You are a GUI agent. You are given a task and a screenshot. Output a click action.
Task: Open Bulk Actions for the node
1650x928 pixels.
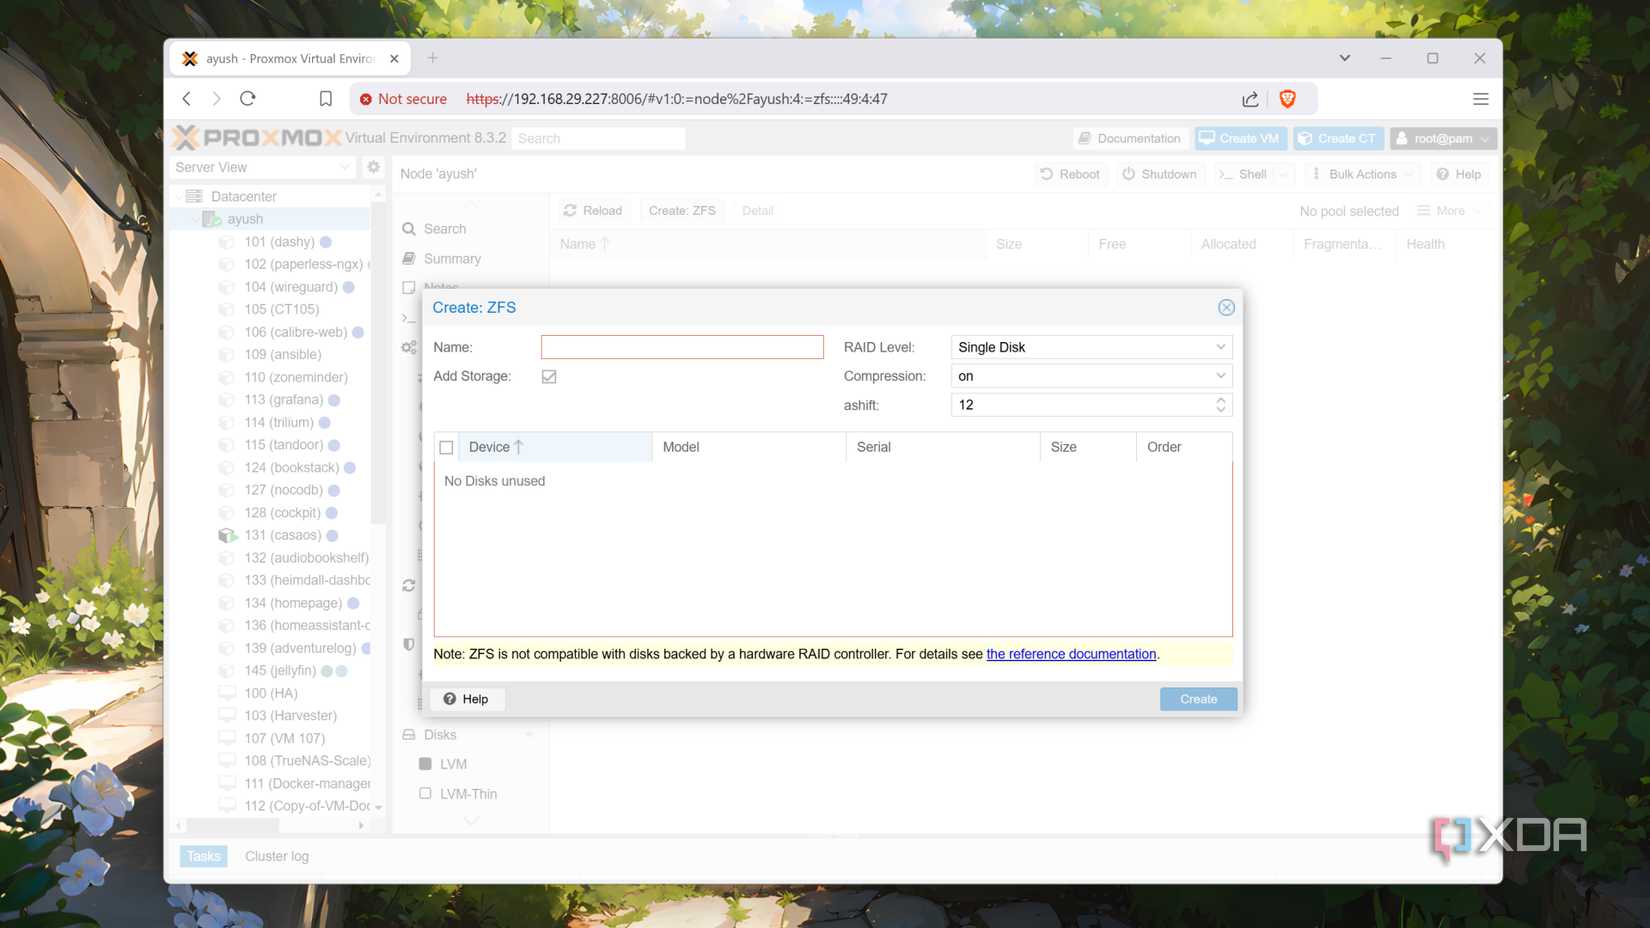click(x=1358, y=174)
